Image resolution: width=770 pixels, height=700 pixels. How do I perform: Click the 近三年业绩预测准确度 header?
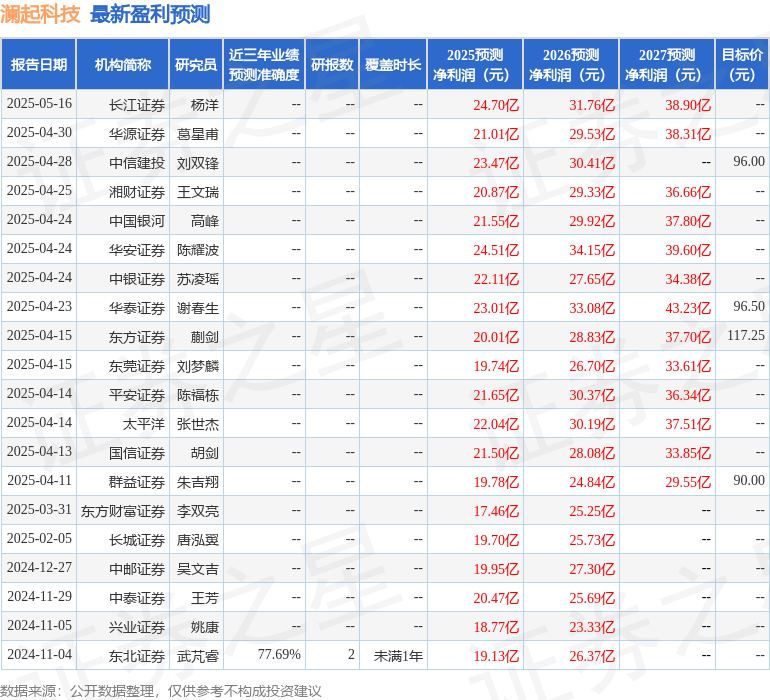click(x=264, y=64)
